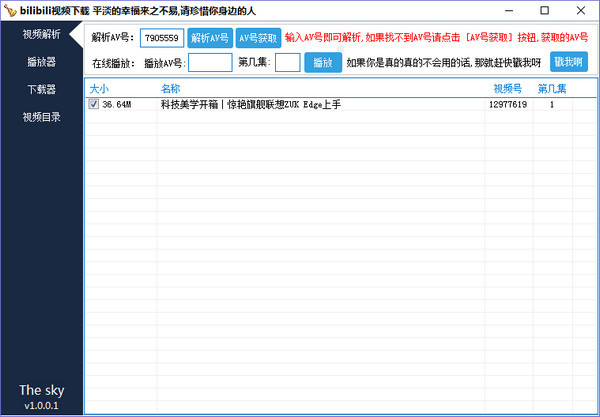Screen dimensions: 600x417
Task: Switch to the 视频解析 sidebar tab
Action: coord(40,35)
